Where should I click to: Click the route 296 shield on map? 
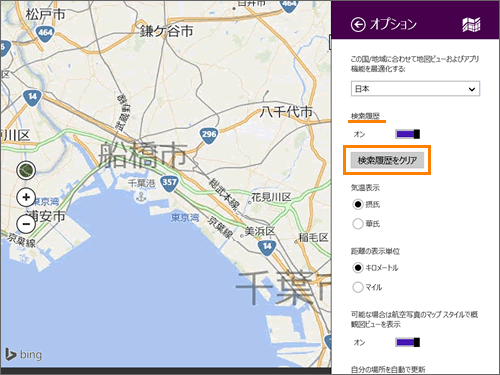(209, 135)
